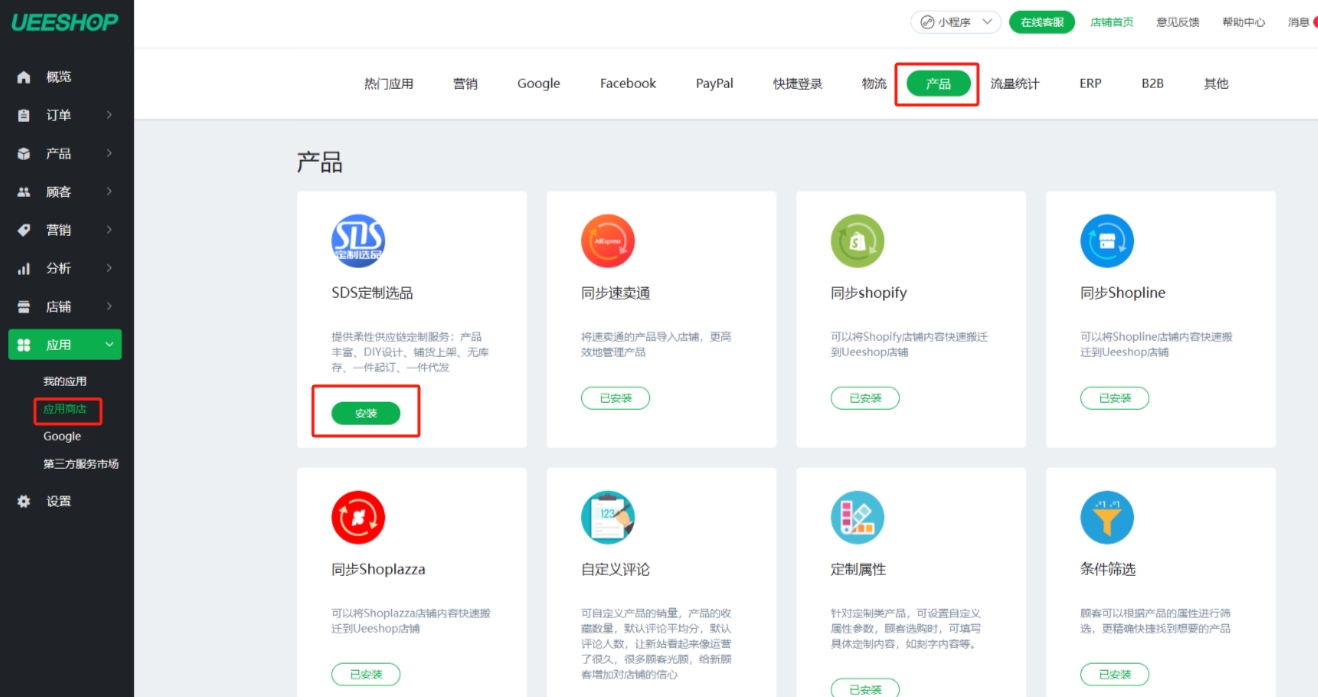Image resolution: width=1318 pixels, height=697 pixels.
Task: Expand the 顾客 sidebar menu arrow
Action: (109, 192)
